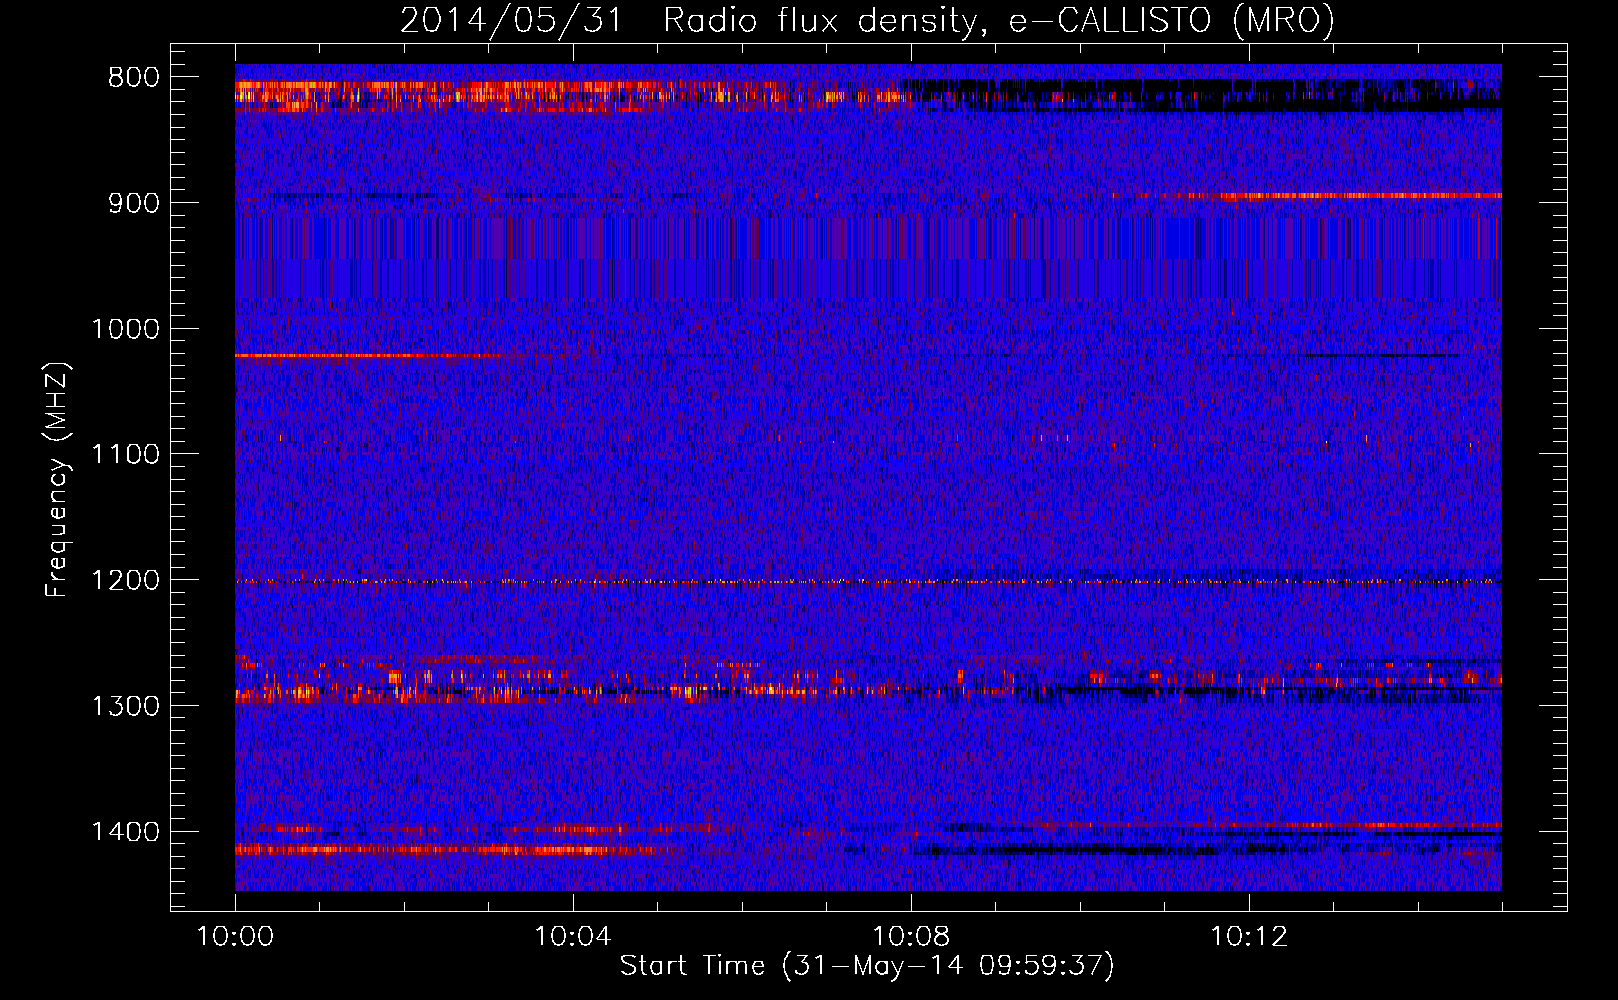Screen dimensions: 1618x1000
Task: Click the 10:04 time tick label
Action: point(573,937)
